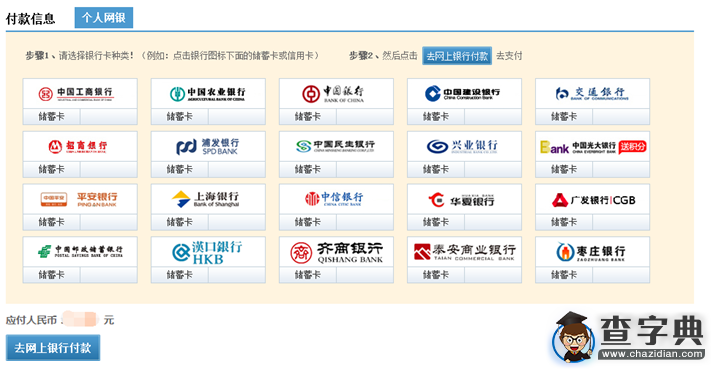Select the 交通银行 logo

(x=592, y=93)
